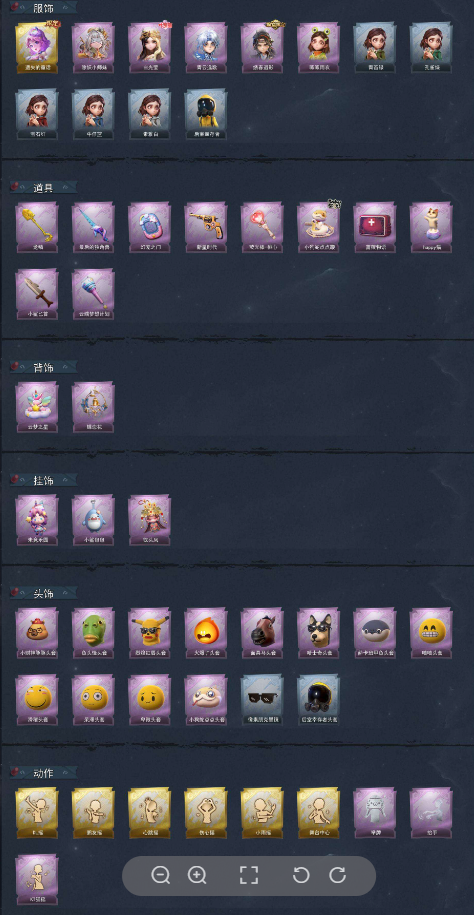The height and width of the screenshot is (915, 474).
Task: Select the horse head mask headgear
Action: click(262, 633)
